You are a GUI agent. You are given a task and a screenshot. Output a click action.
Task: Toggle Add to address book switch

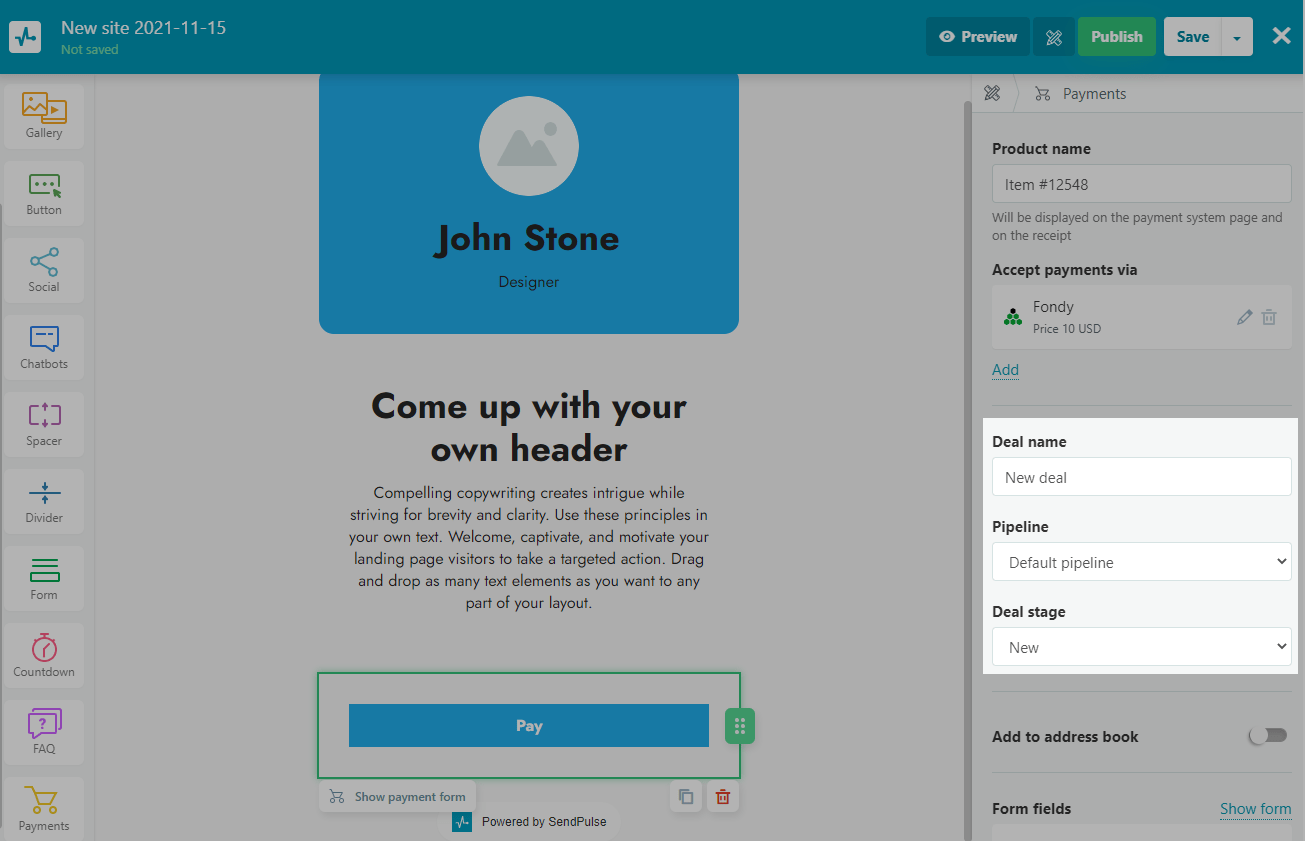pyautogui.click(x=1267, y=736)
